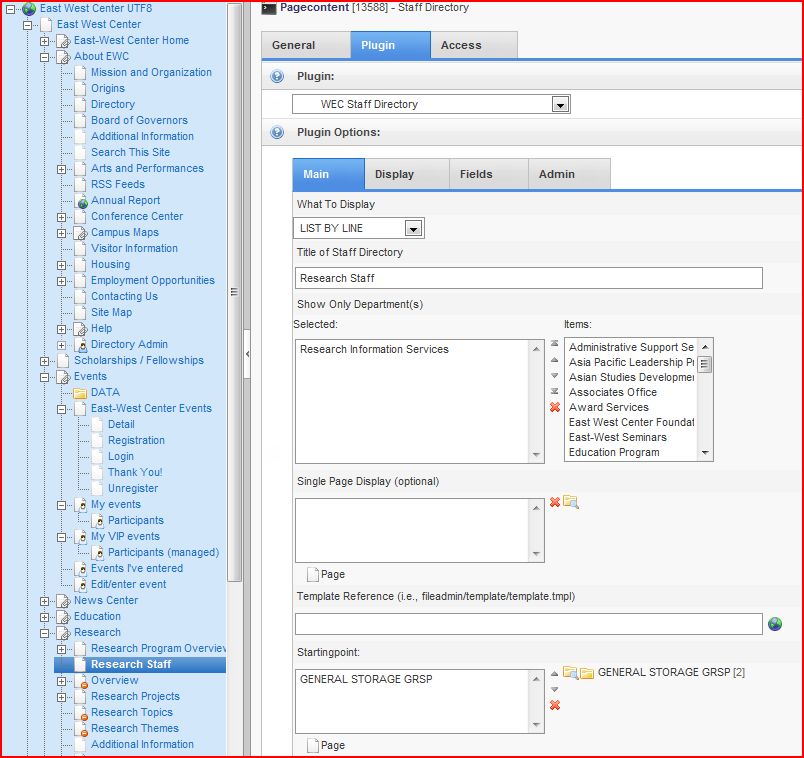Screen dimensions: 804x758
Task: Move selected department down one position
Action: [554, 375]
